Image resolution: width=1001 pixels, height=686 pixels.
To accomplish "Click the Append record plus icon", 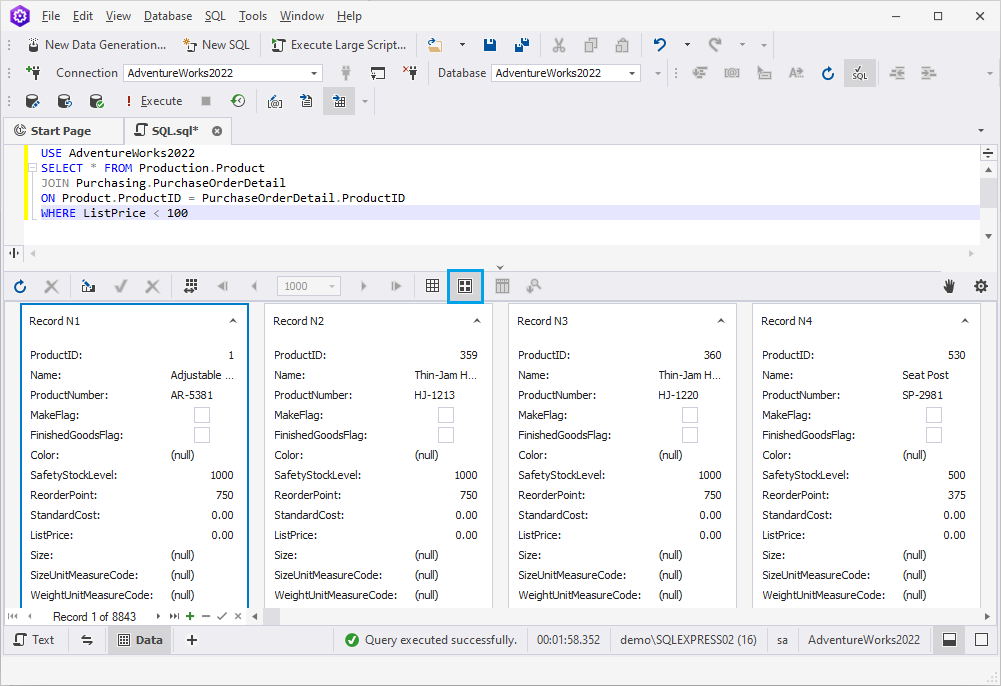I will 190,616.
